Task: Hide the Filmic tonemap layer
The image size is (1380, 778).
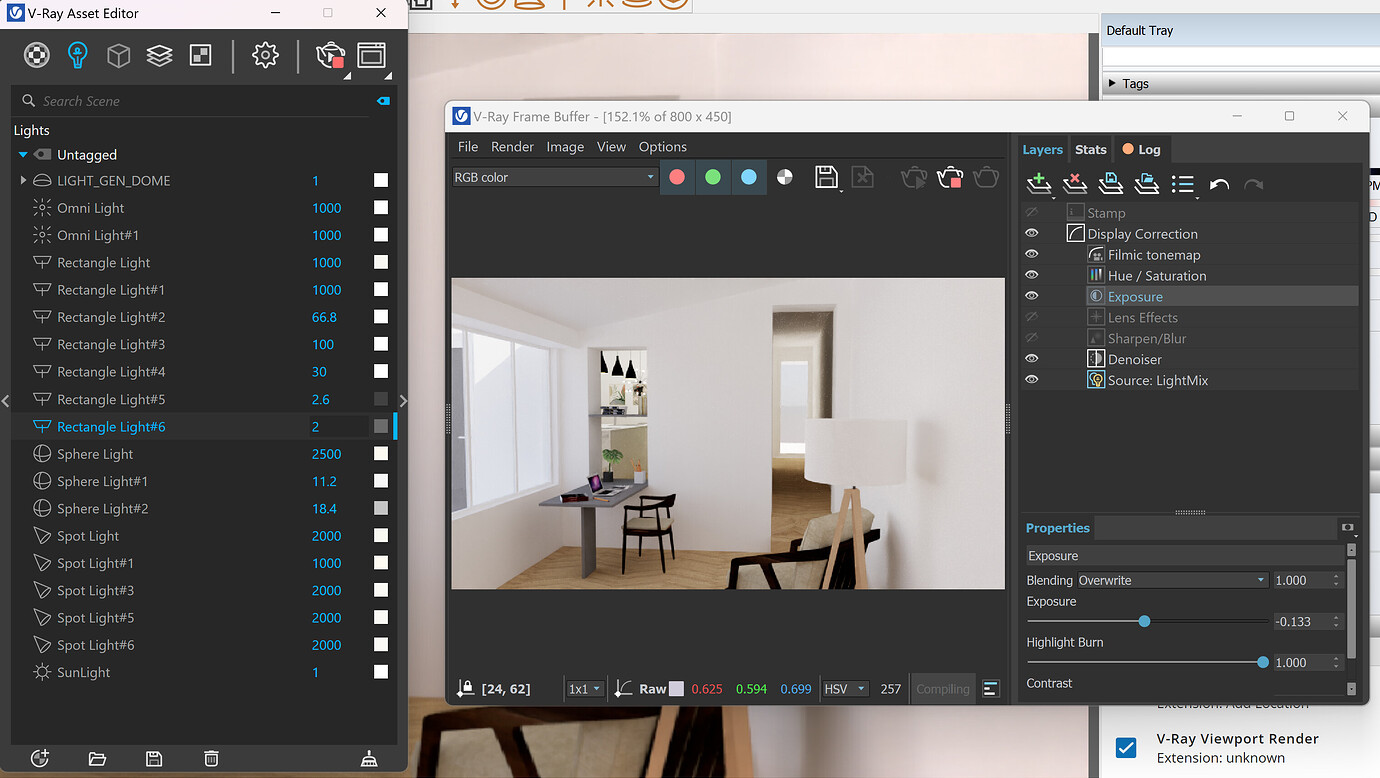Action: pos(1031,254)
